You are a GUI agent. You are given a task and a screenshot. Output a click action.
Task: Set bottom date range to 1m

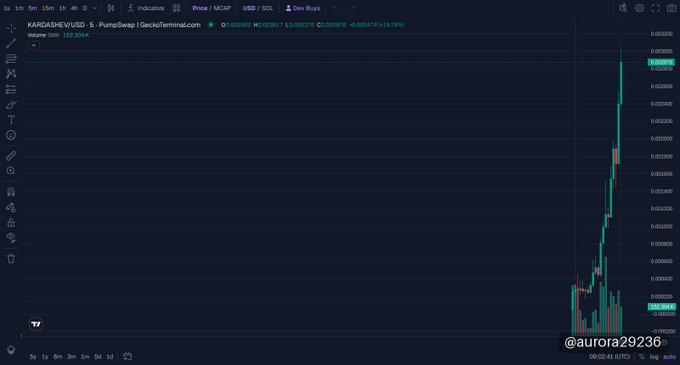point(85,356)
